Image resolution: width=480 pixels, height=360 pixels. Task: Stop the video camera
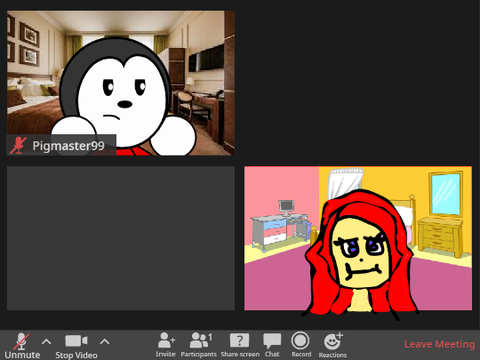pyautogui.click(x=76, y=346)
